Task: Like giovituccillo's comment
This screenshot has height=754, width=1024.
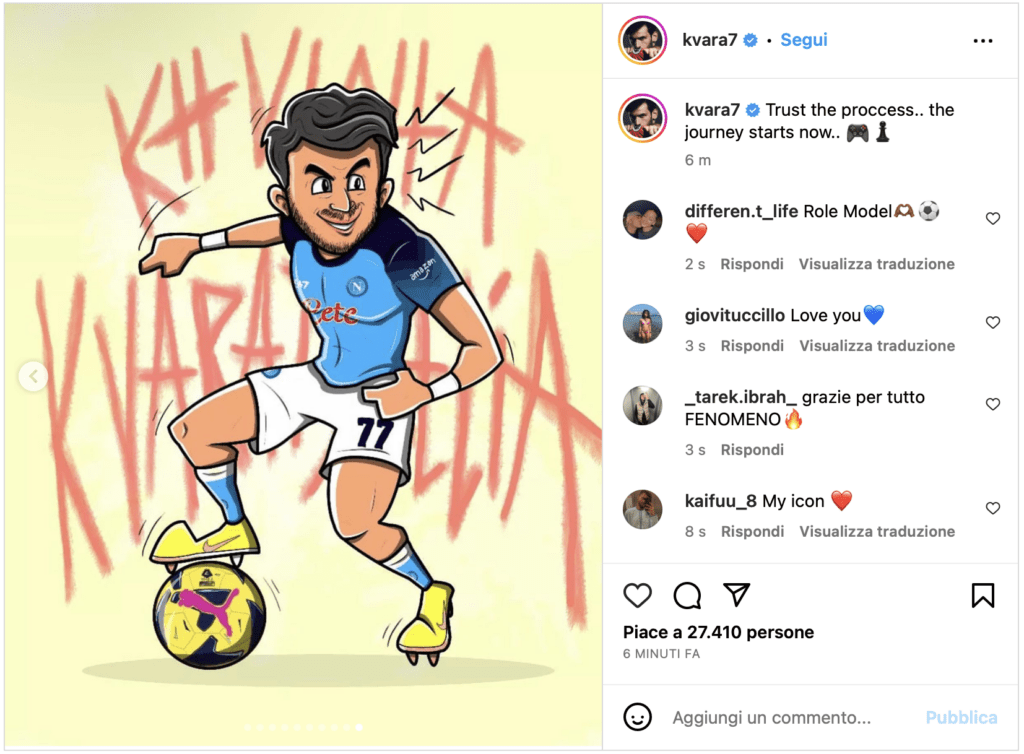Action: [x=993, y=323]
